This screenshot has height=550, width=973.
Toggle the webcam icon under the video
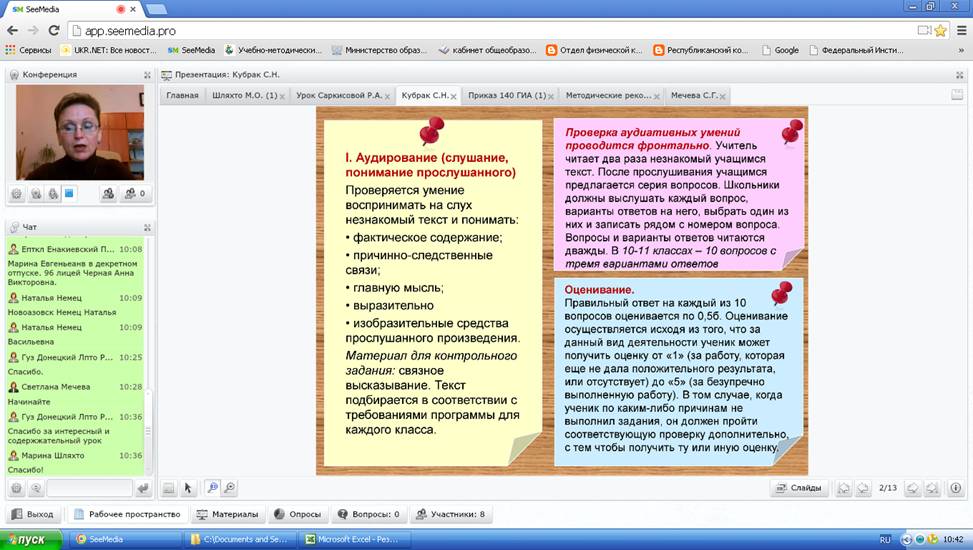click(x=36, y=194)
